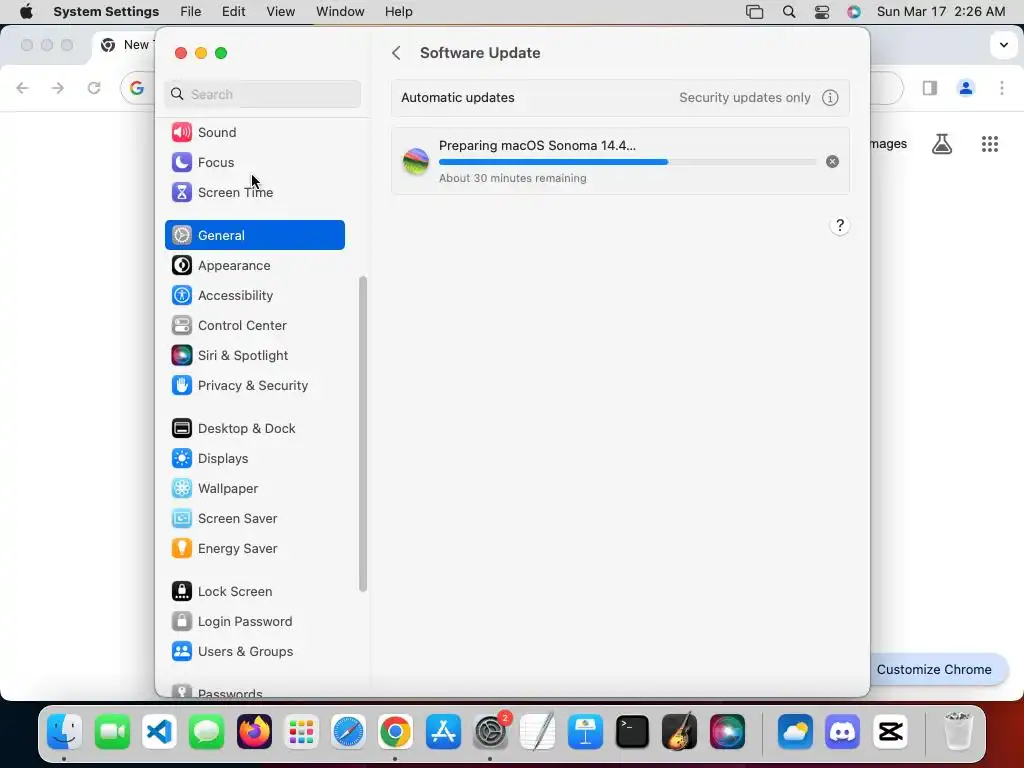Launch GarageBand from the Dock
The height and width of the screenshot is (768, 1024).
tap(679, 731)
